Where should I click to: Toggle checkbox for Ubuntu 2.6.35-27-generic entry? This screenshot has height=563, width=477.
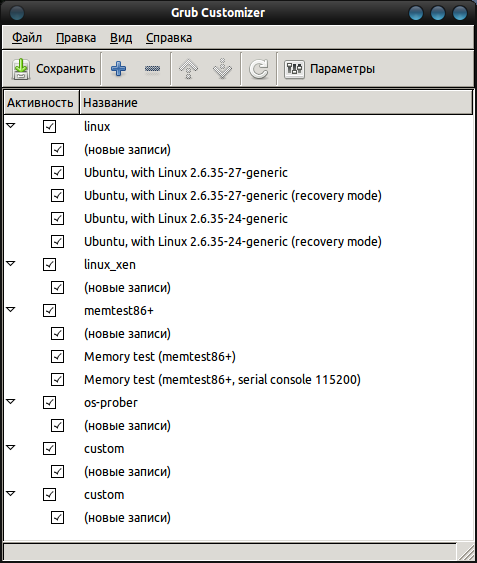tap(57, 172)
